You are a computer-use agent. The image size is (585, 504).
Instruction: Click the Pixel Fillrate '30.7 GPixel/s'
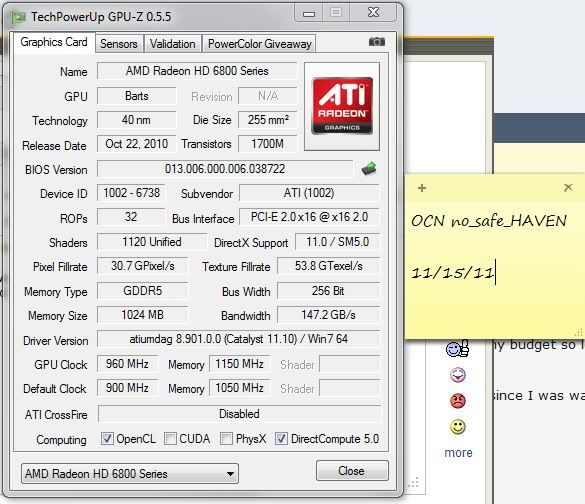click(x=143, y=266)
